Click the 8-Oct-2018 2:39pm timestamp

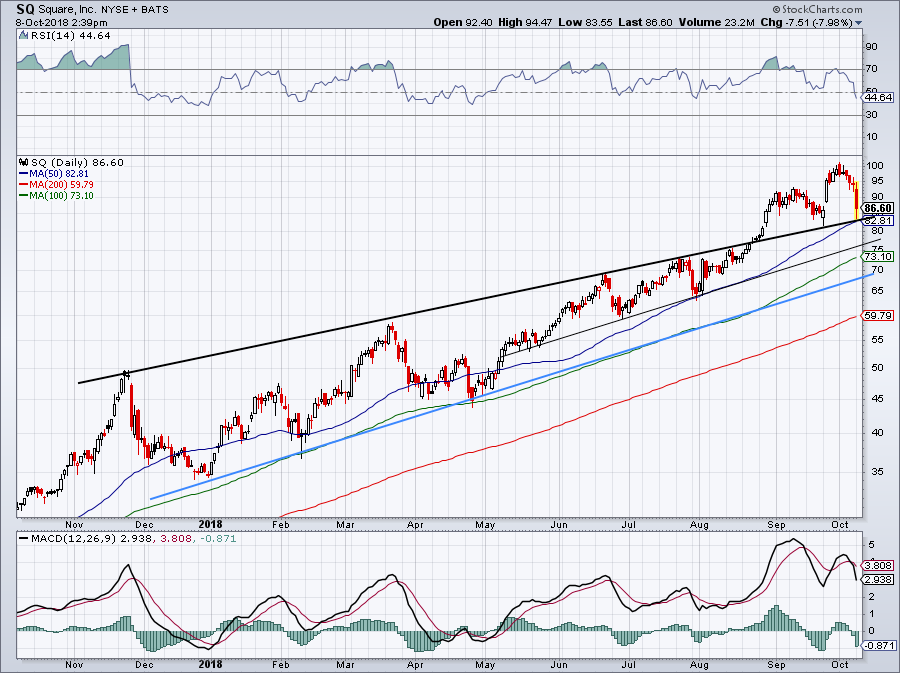pos(61,23)
